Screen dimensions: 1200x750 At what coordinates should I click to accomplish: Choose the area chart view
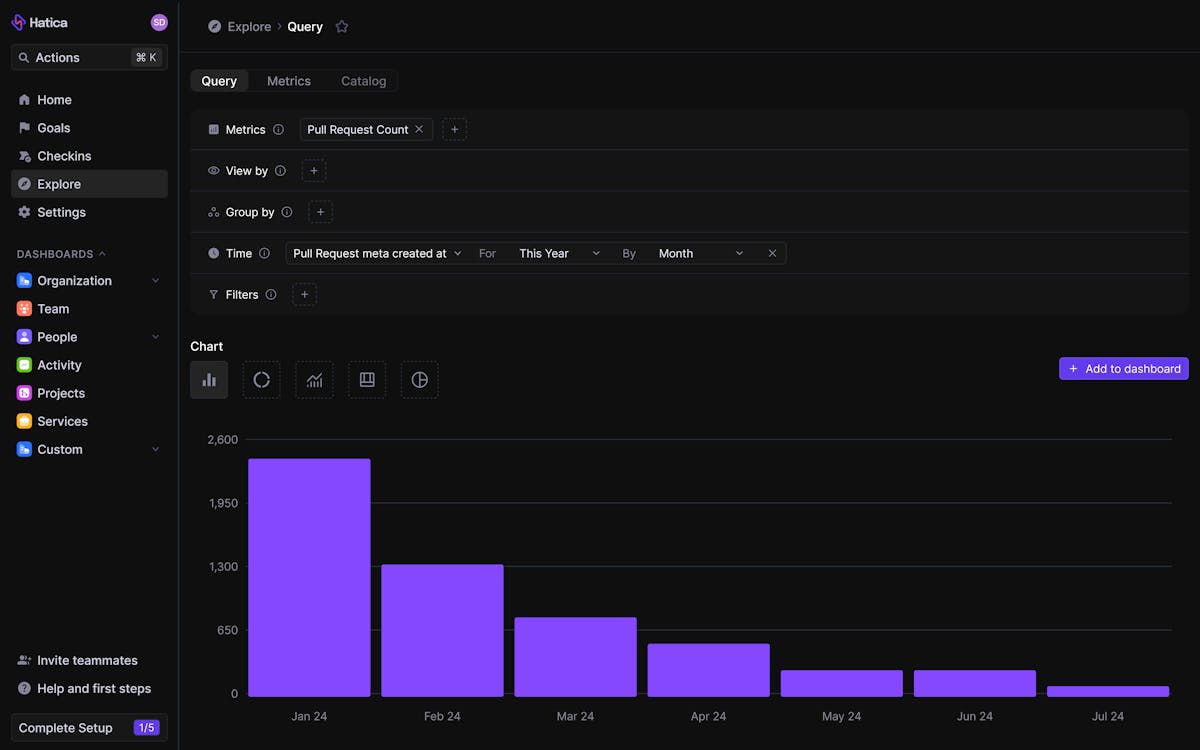[x=366, y=380]
